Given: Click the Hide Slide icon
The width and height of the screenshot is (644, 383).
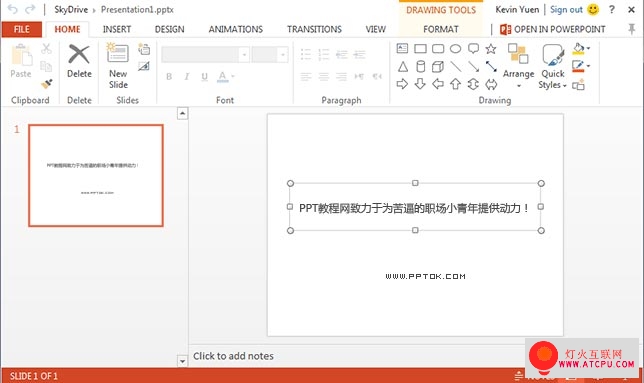Looking at the screenshot, I should tap(144, 66).
